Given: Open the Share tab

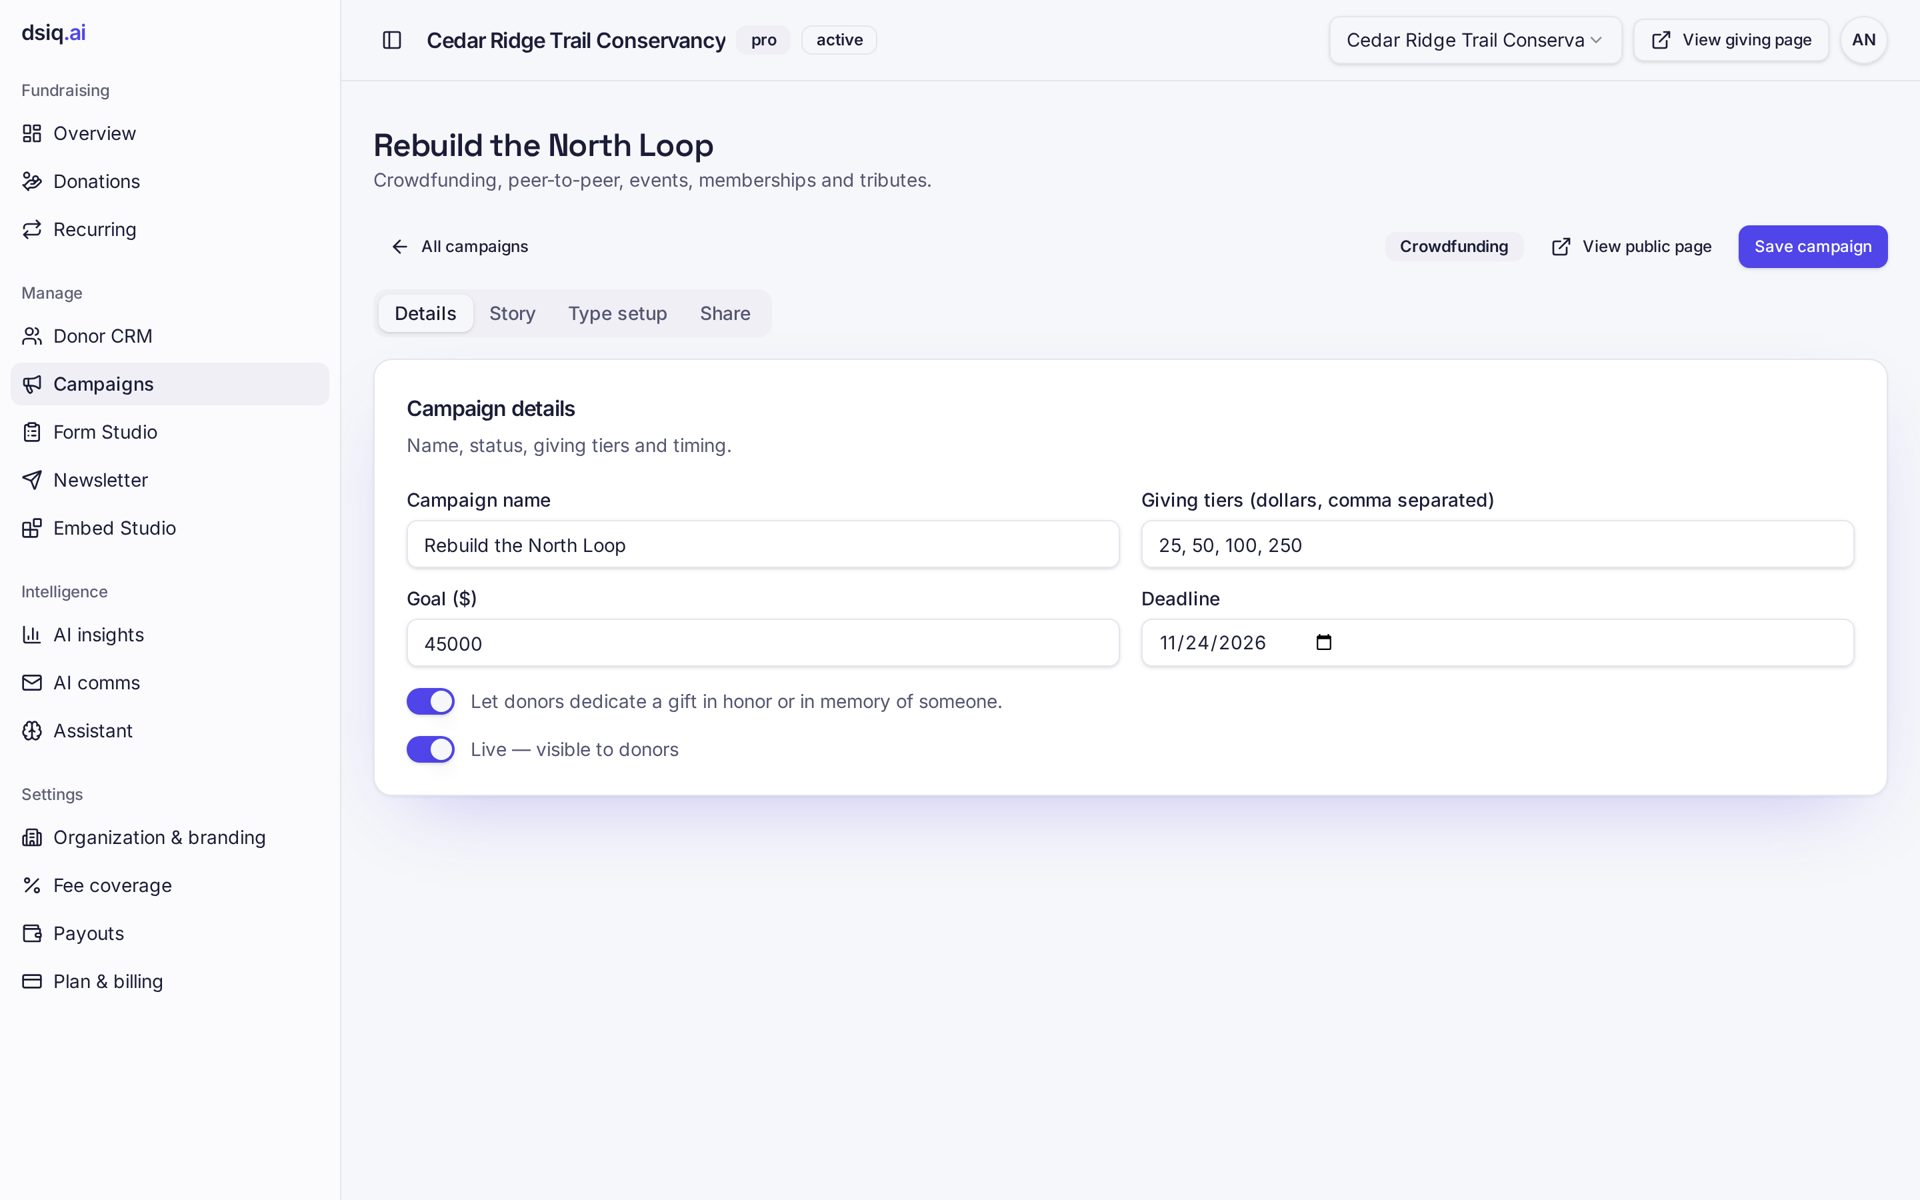Looking at the screenshot, I should [x=725, y=313].
